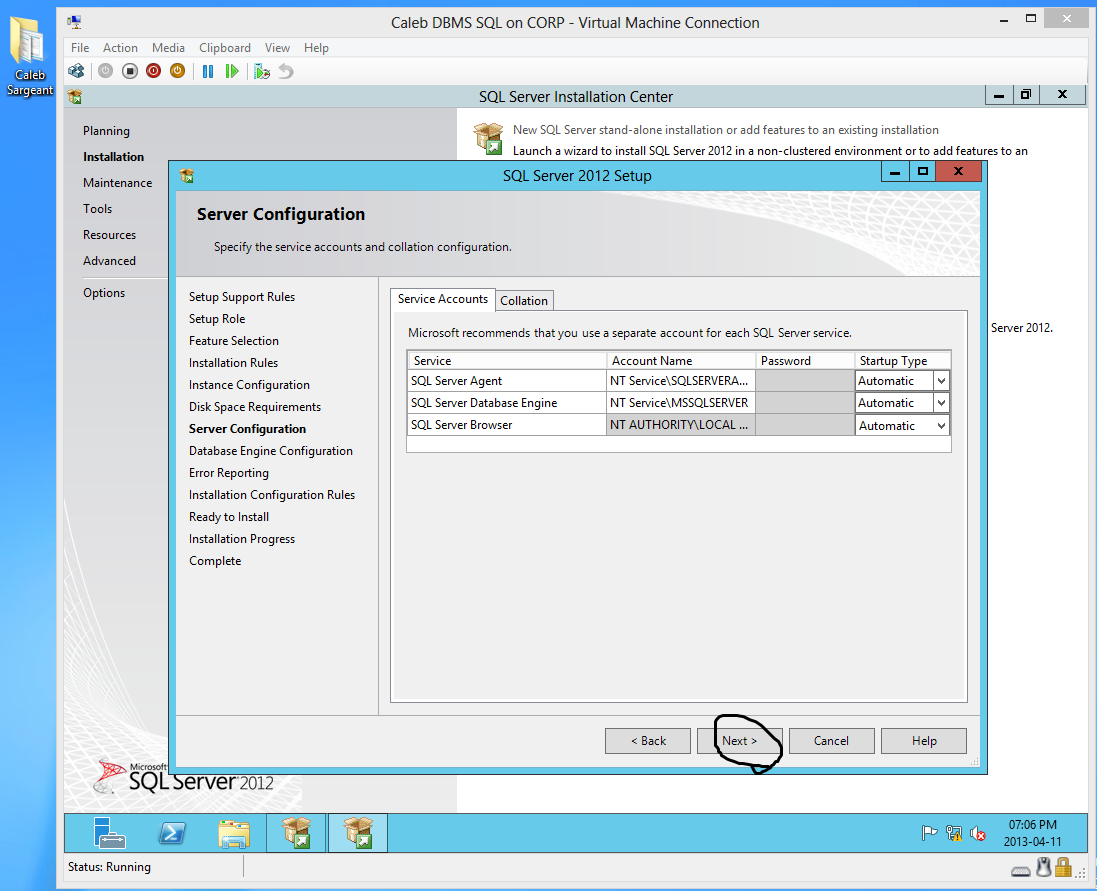Click the Start VM toolbar icon
The height and width of the screenshot is (891, 1097).
[x=106, y=71]
